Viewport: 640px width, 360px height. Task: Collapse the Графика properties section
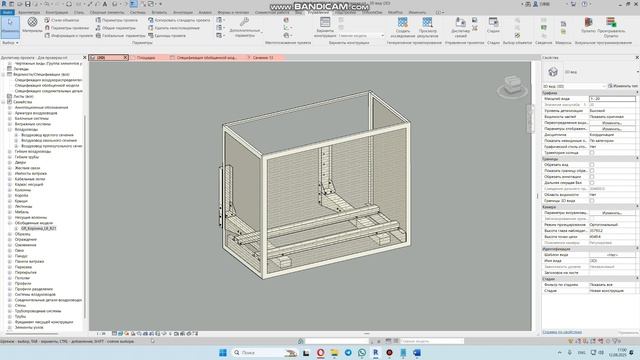click(637, 93)
